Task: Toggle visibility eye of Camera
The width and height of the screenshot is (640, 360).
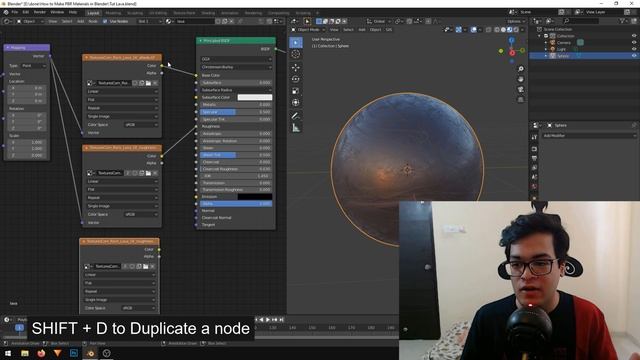Action: coord(634,42)
